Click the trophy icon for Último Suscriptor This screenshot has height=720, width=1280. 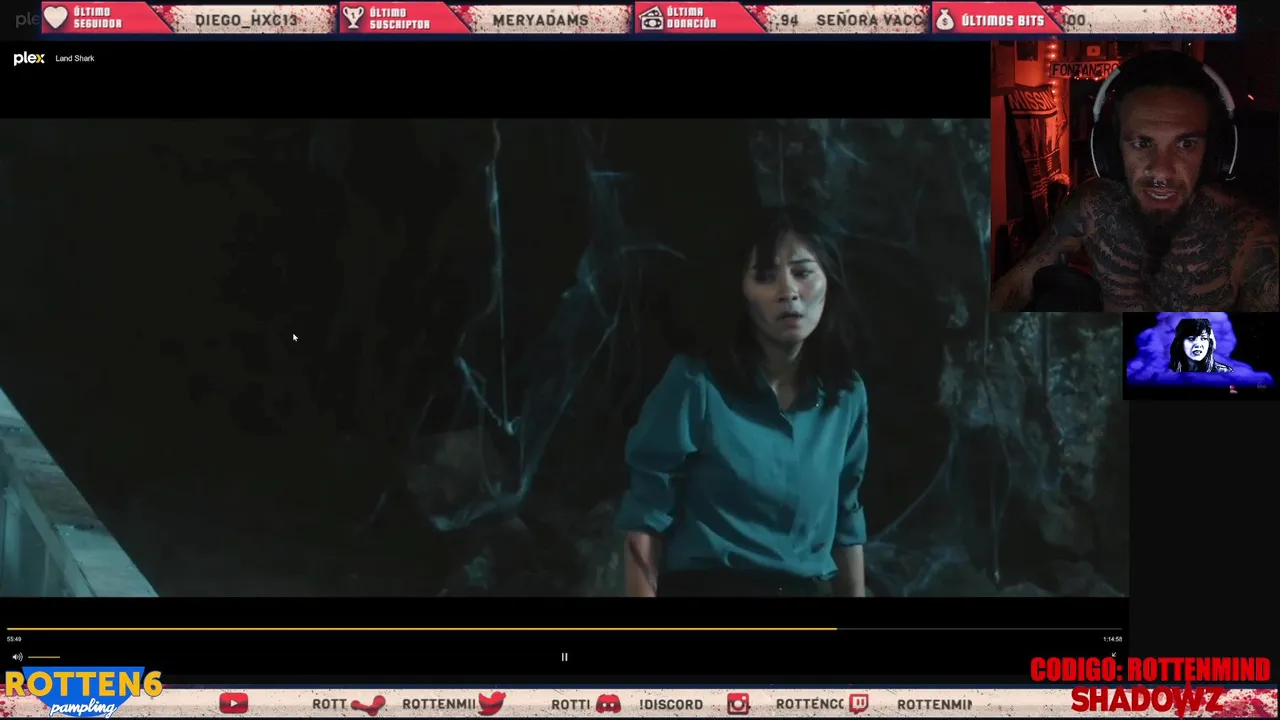tap(352, 18)
